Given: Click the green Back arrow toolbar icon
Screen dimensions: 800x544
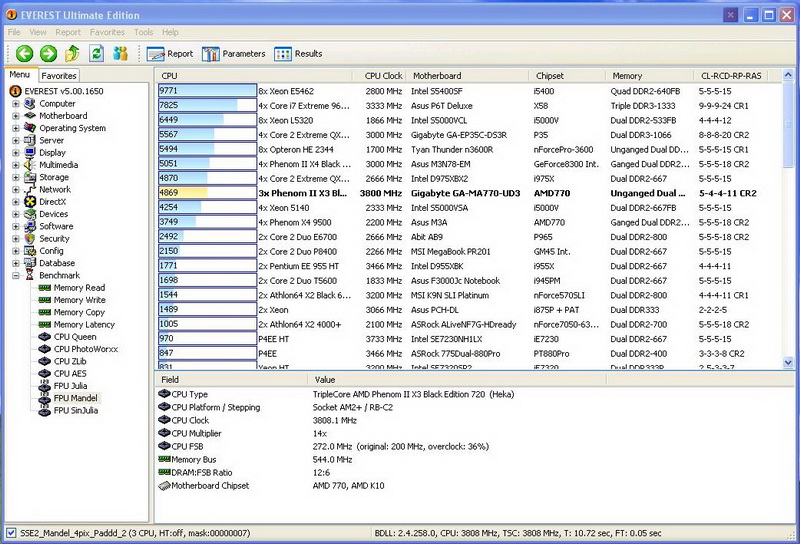Looking at the screenshot, I should pos(24,54).
